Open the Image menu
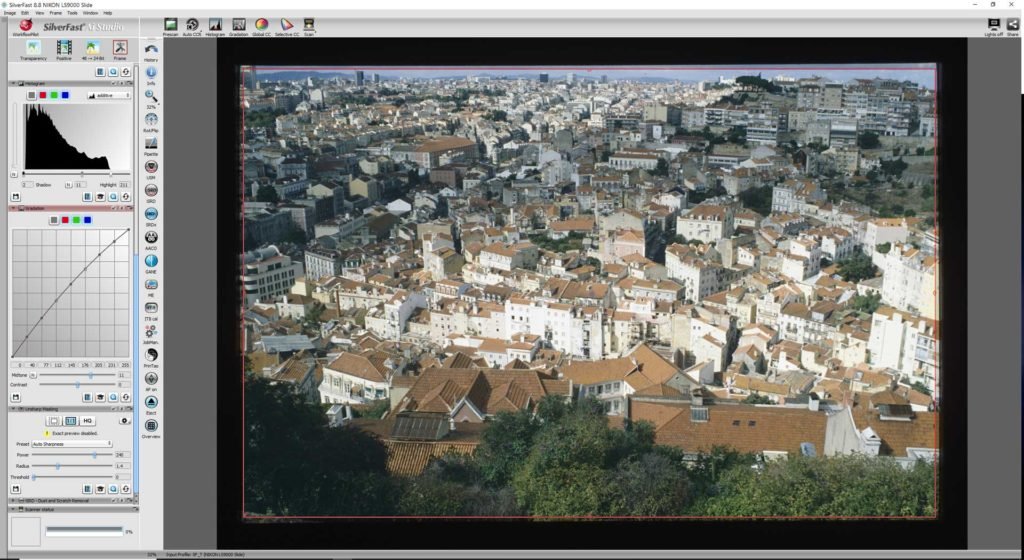1024x560 pixels. tap(10, 13)
